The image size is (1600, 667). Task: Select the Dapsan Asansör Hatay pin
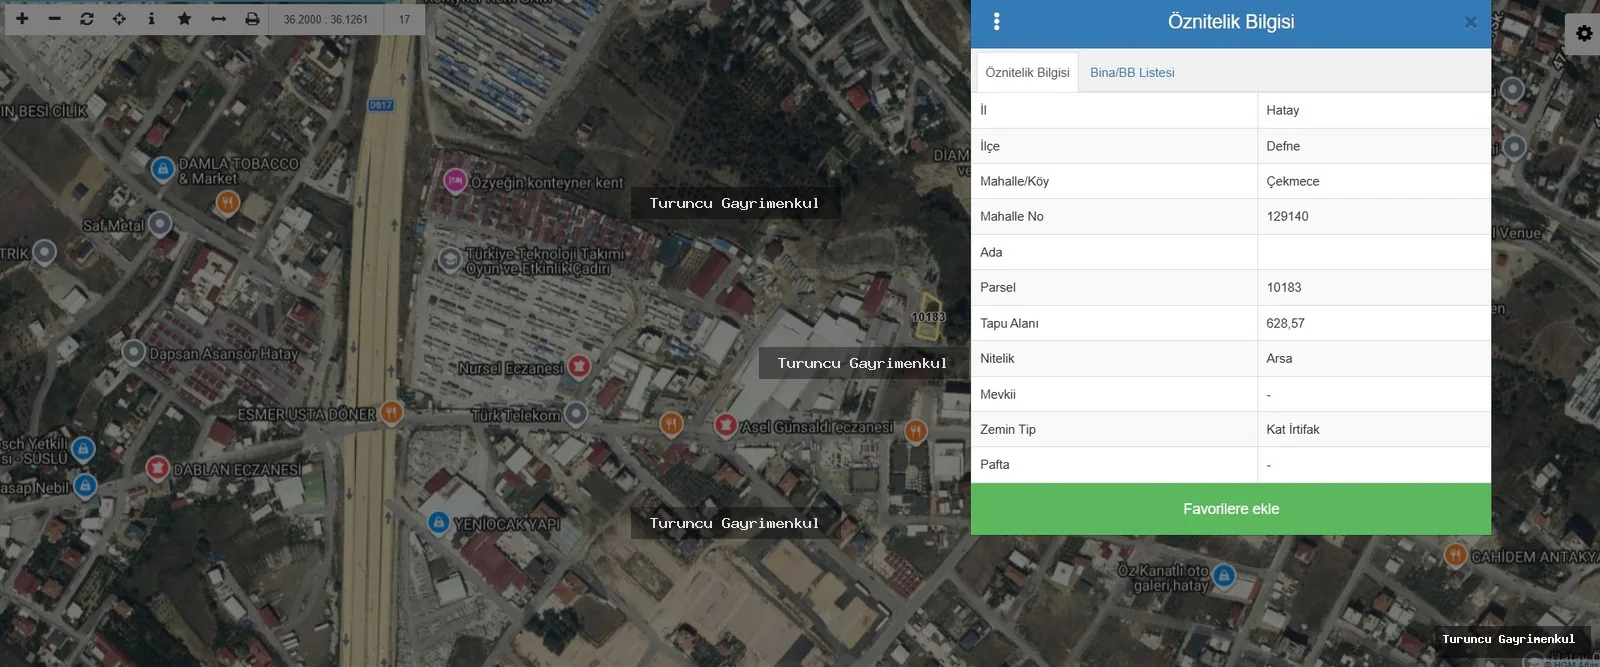[x=134, y=352]
